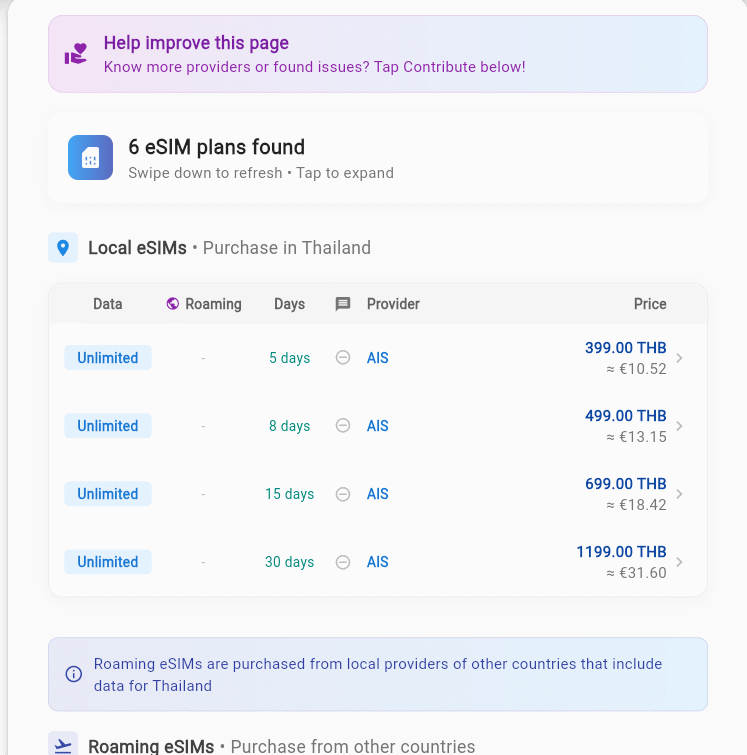This screenshot has width=747, height=755.
Task: Click the ≈ €18.42 converted price
Action: pyautogui.click(x=636, y=505)
